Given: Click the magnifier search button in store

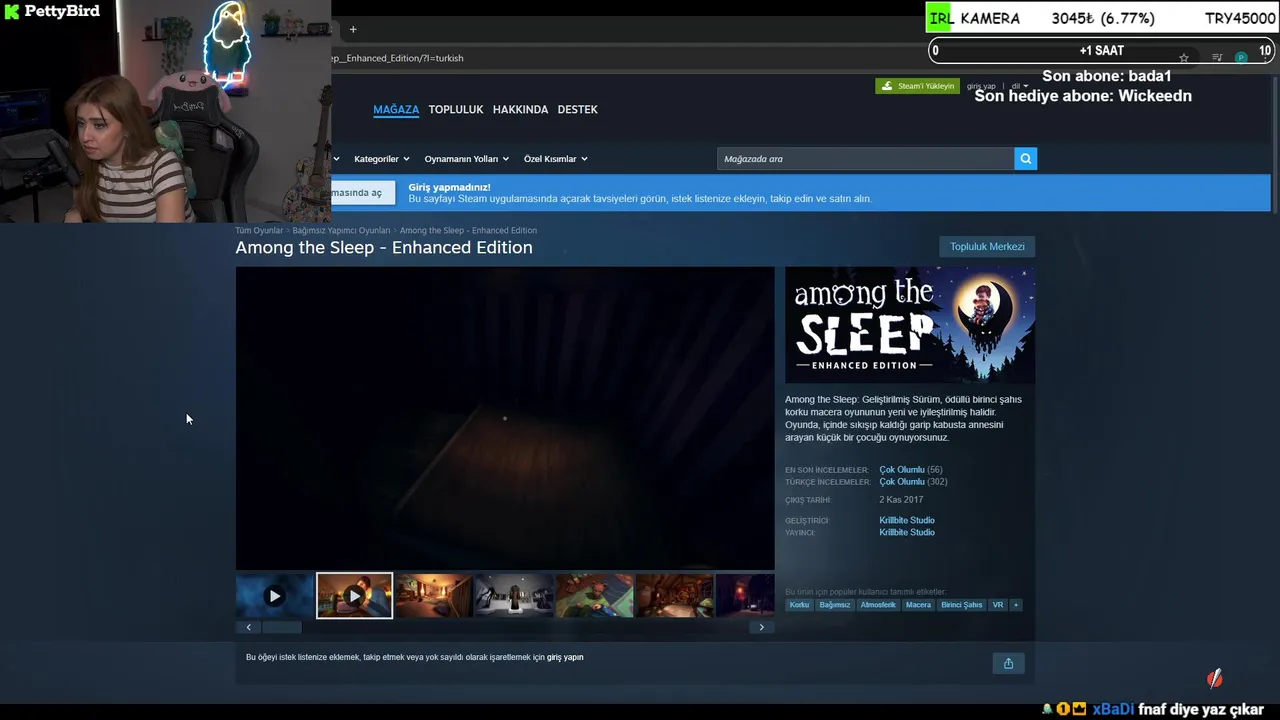Looking at the screenshot, I should tap(1025, 159).
